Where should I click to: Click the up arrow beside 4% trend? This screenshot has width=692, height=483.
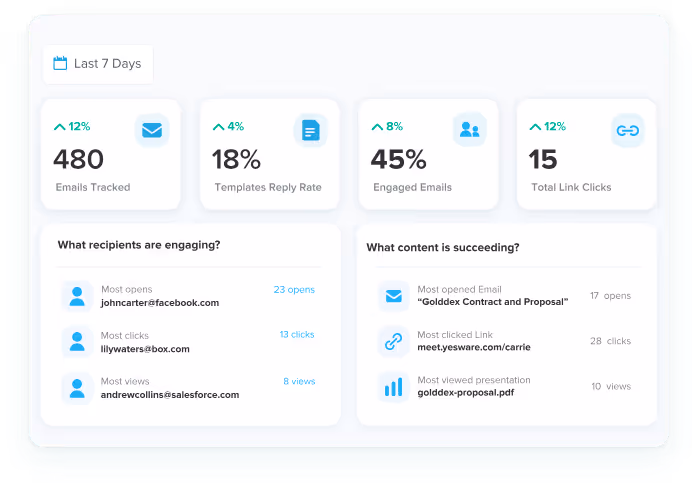click(218, 127)
